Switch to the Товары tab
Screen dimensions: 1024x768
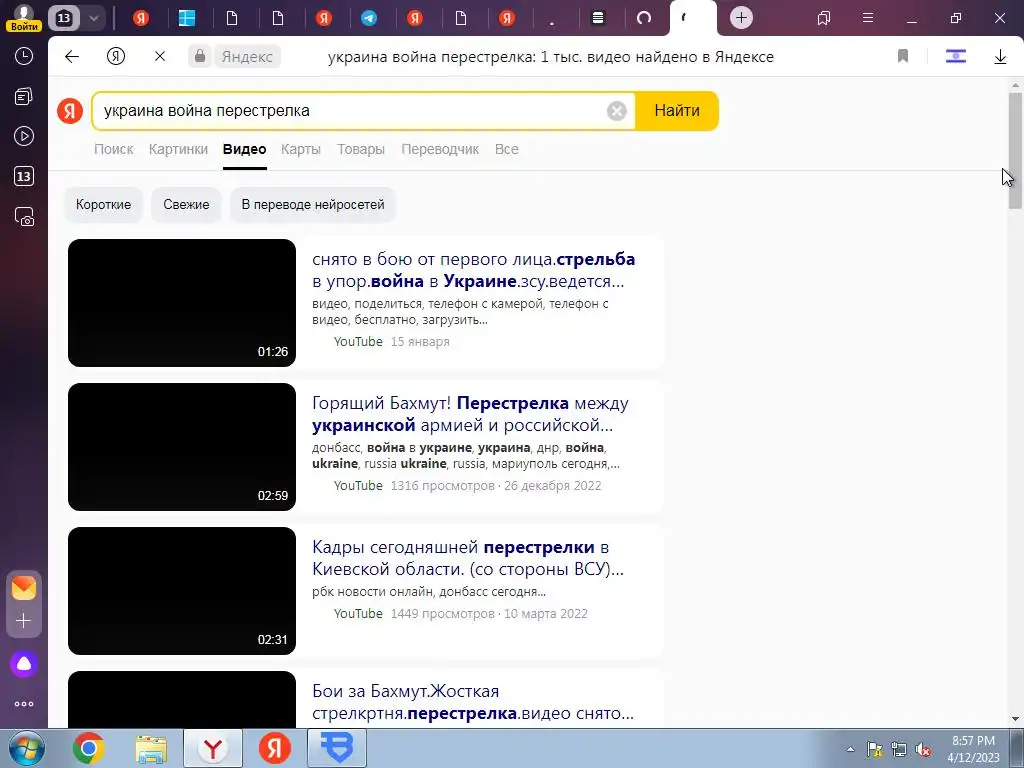pos(360,150)
